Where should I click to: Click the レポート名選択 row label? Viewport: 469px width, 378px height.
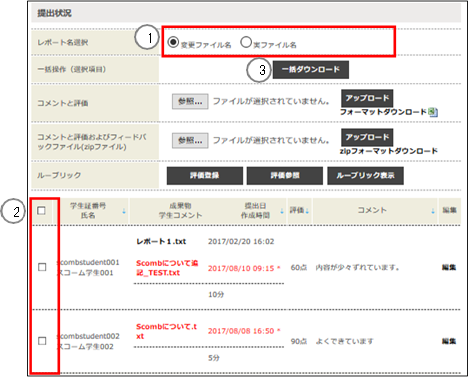63,42
